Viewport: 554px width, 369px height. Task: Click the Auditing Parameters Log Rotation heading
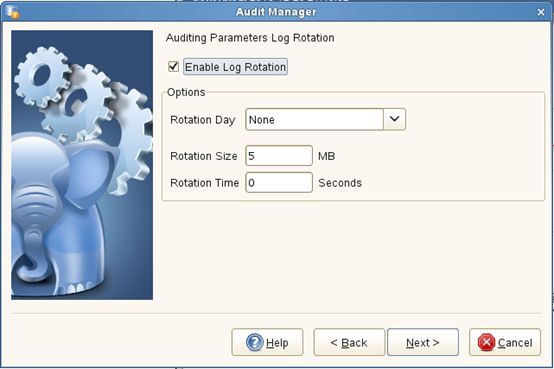click(x=250, y=38)
